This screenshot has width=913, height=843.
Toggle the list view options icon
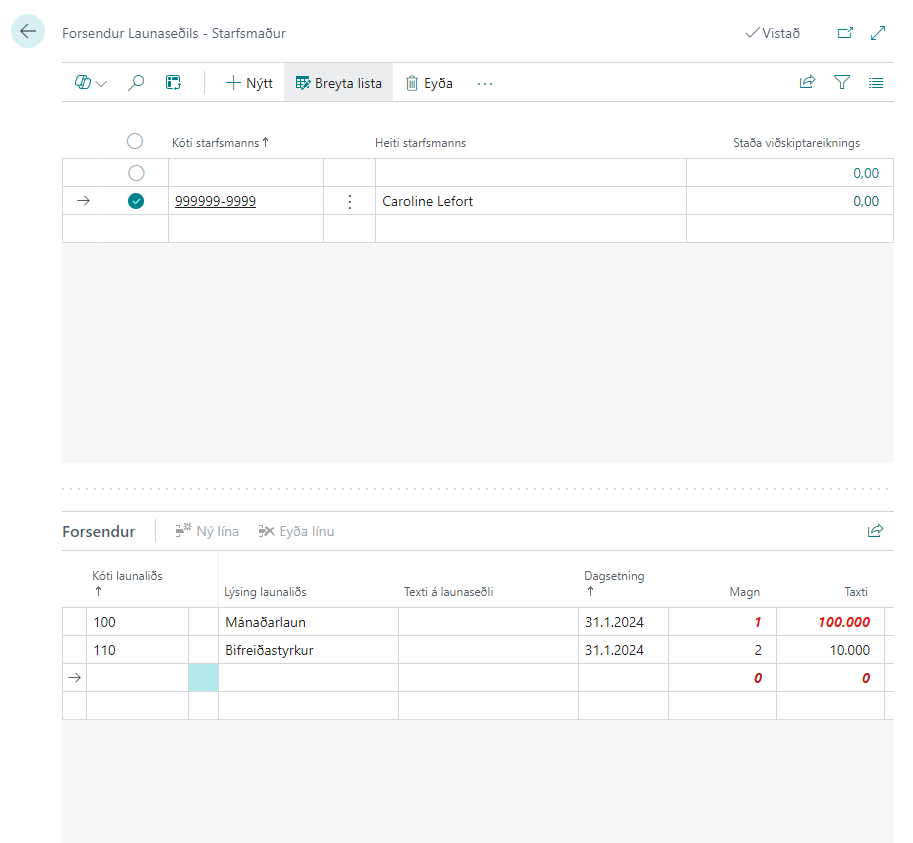click(876, 84)
